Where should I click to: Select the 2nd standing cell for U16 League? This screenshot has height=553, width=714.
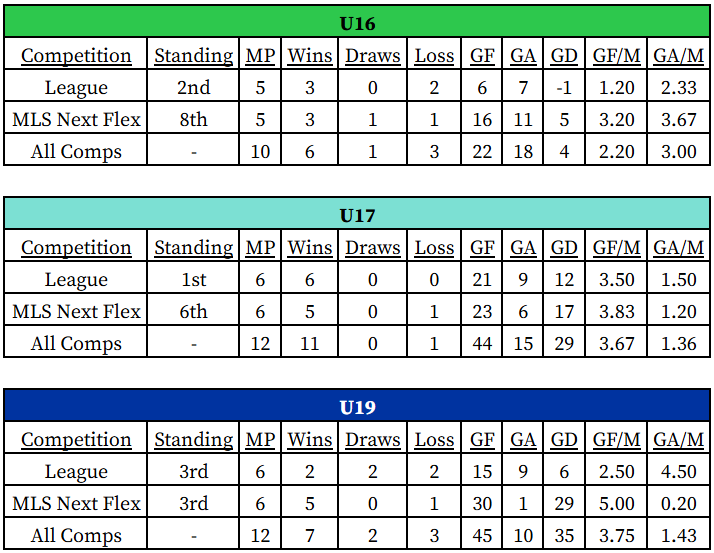pyautogui.click(x=193, y=88)
